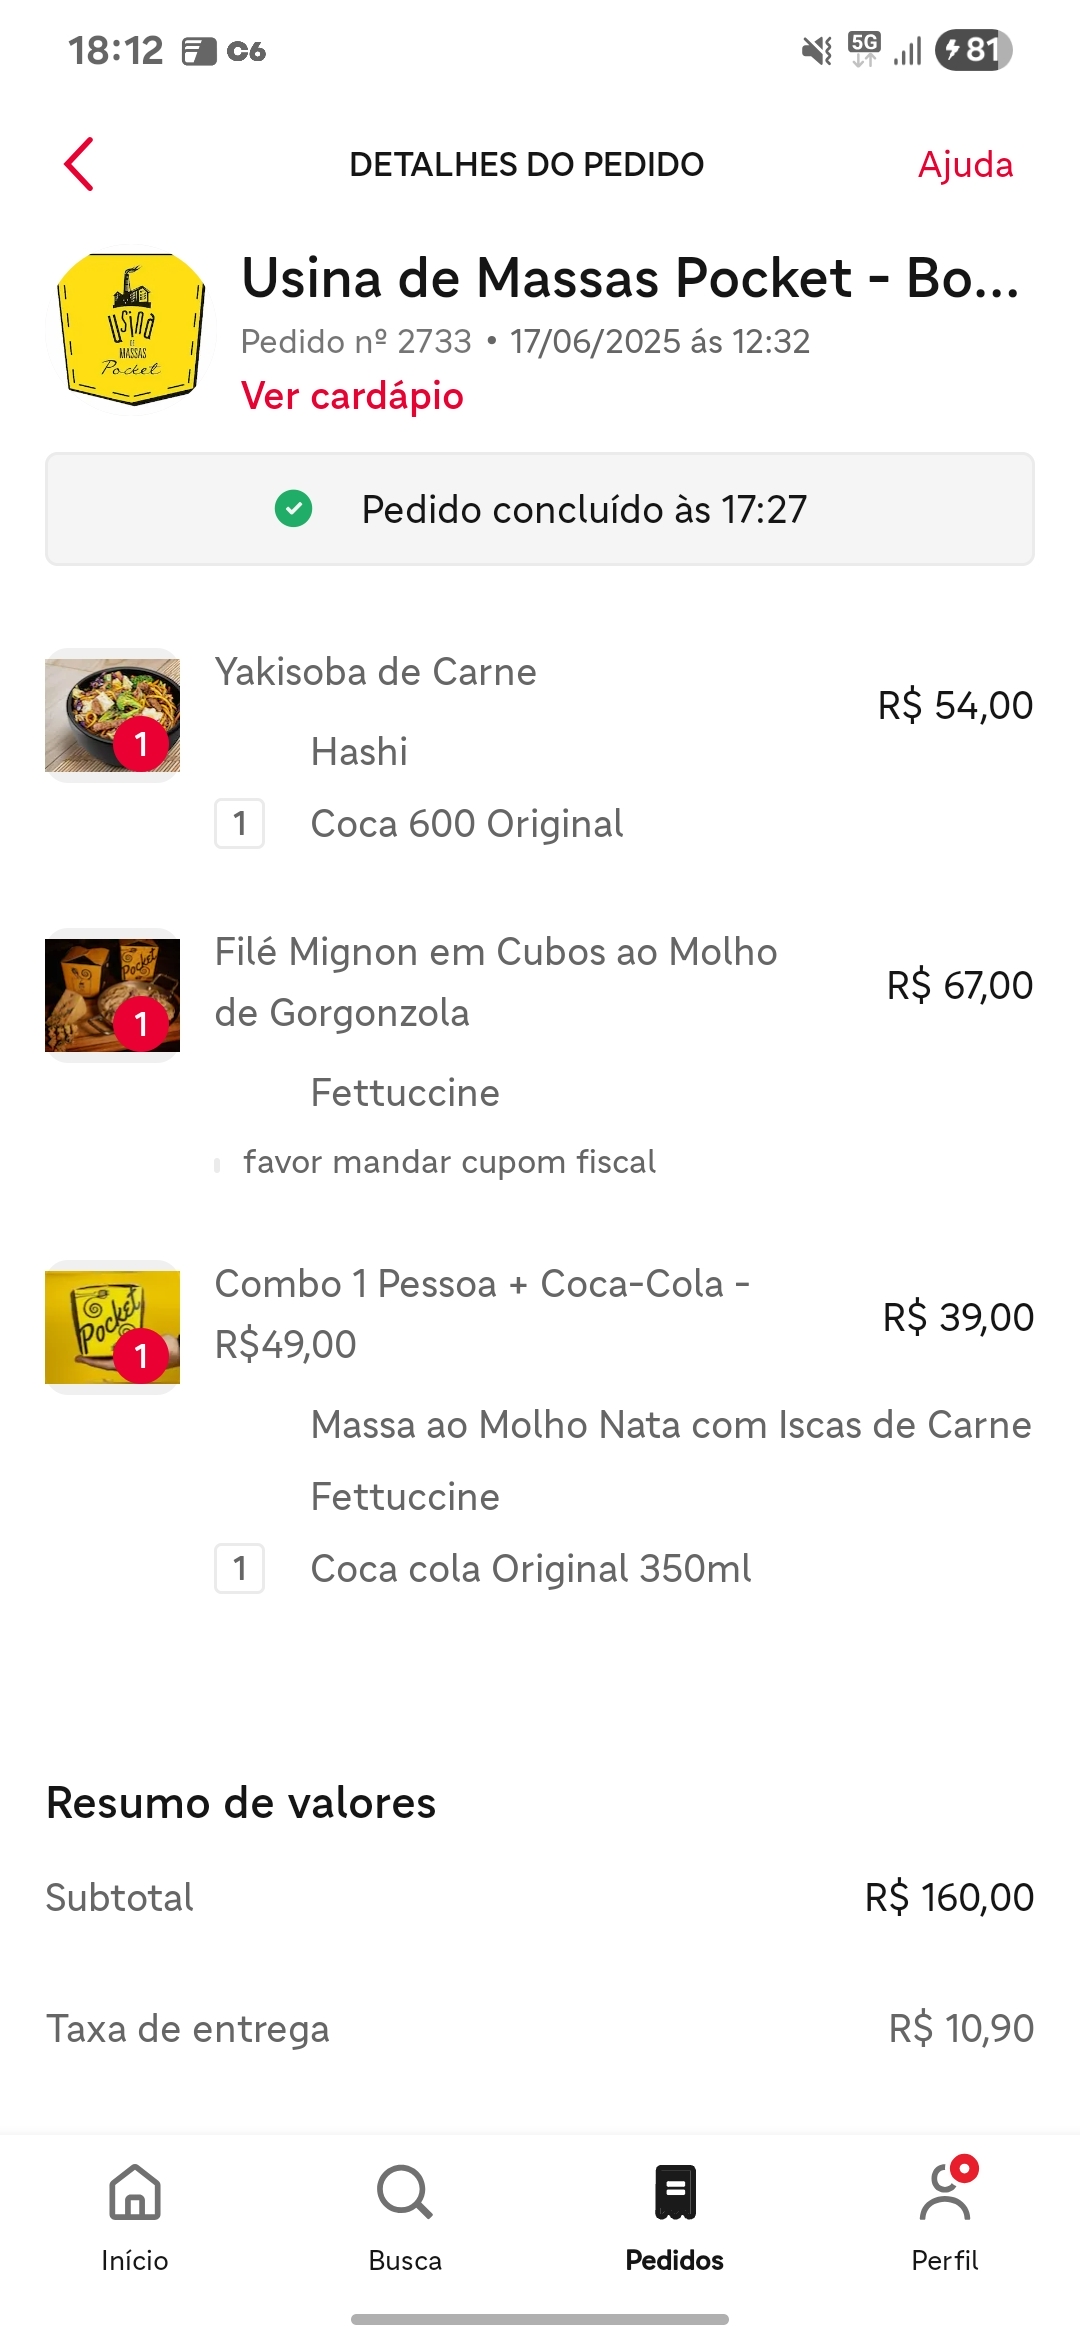Screen dimensions: 1080x2340
Task: Tap the restaurant name title
Action: pos(630,278)
